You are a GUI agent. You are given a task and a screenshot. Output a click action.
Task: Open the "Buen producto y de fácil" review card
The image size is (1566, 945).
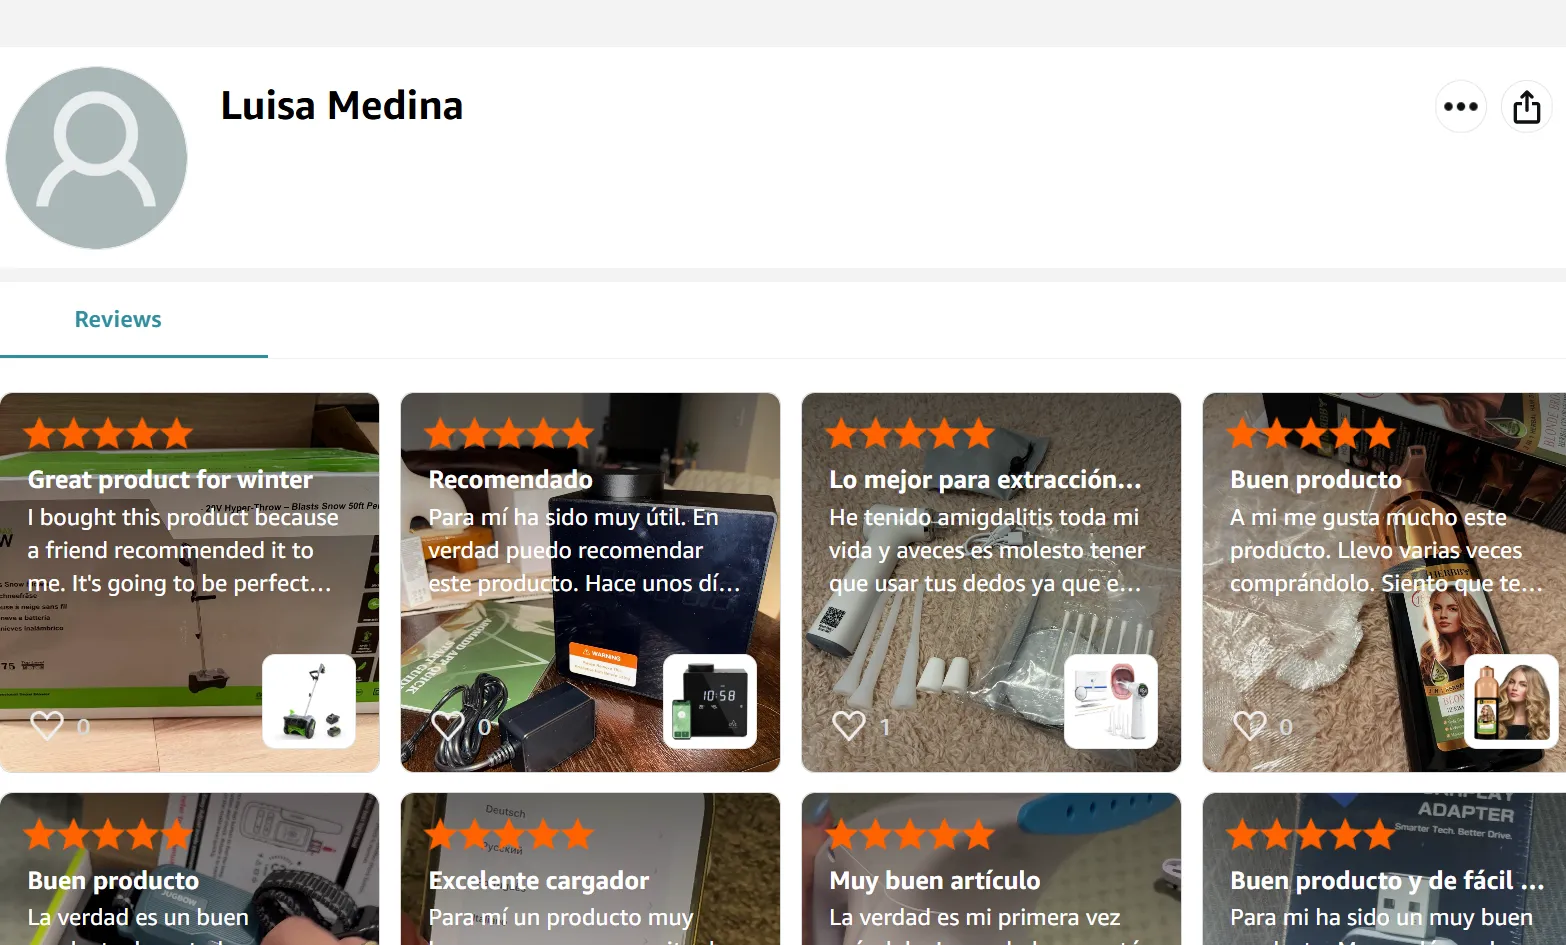(1384, 869)
